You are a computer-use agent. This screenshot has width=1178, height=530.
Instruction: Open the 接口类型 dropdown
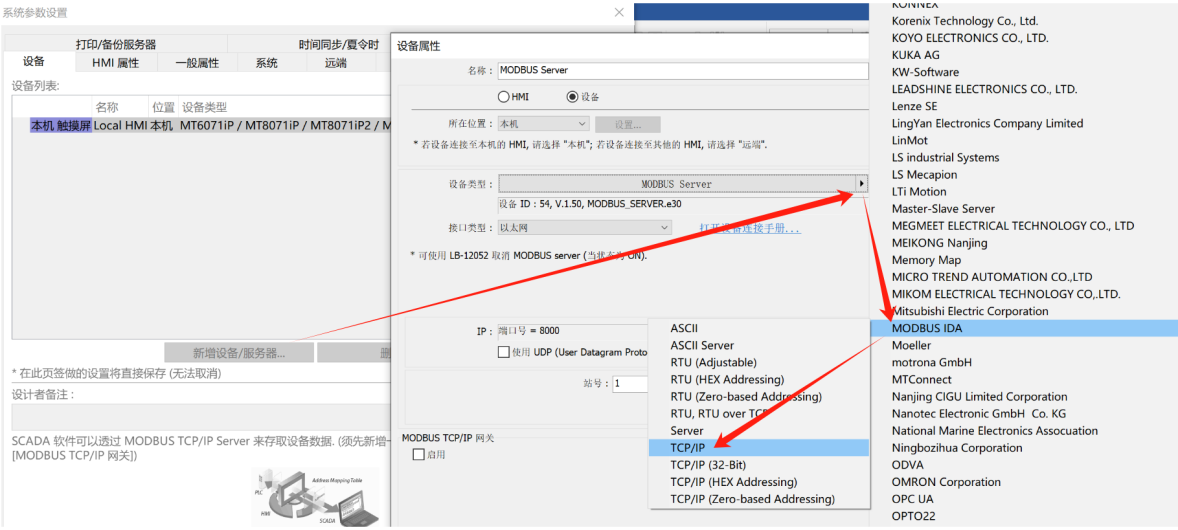[585, 227]
